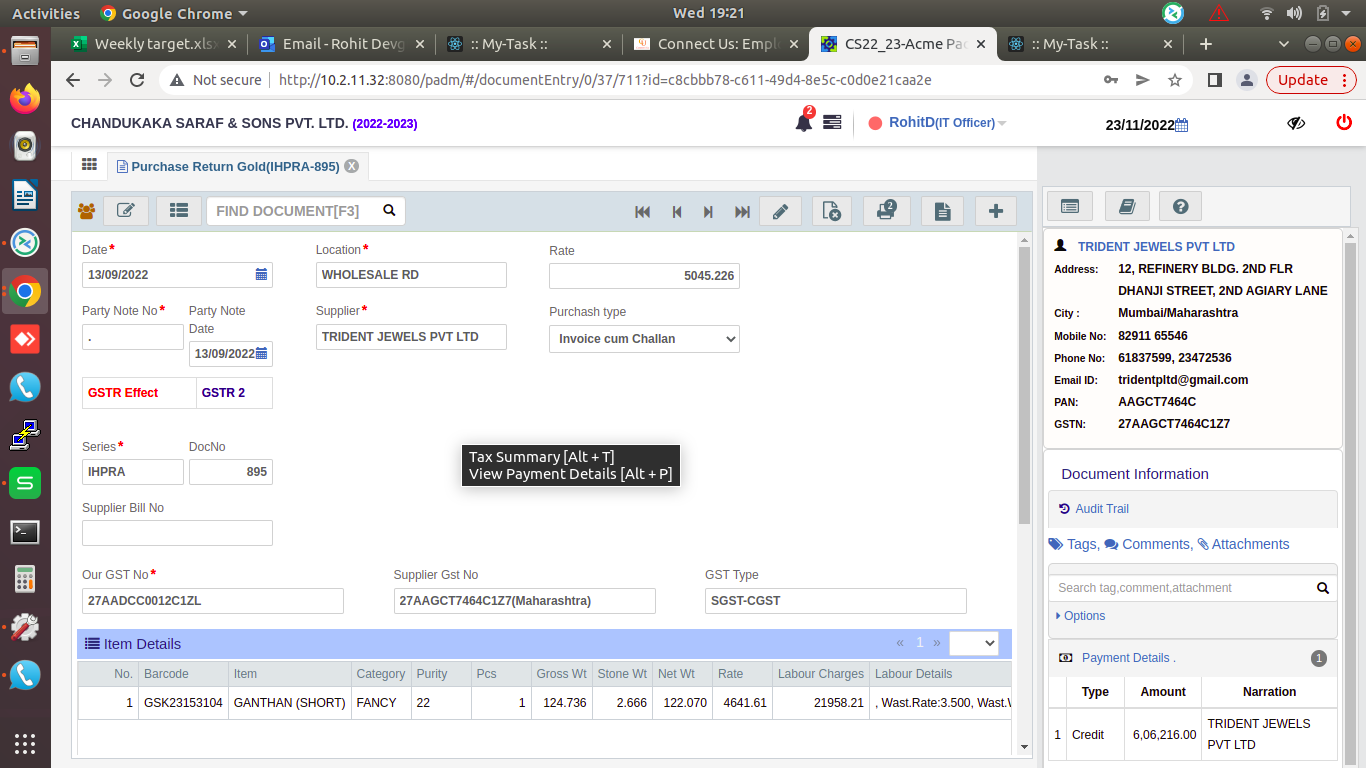The width and height of the screenshot is (1366, 768).
Task: Click the main form vertical scrollbar
Action: [x=1024, y=385]
